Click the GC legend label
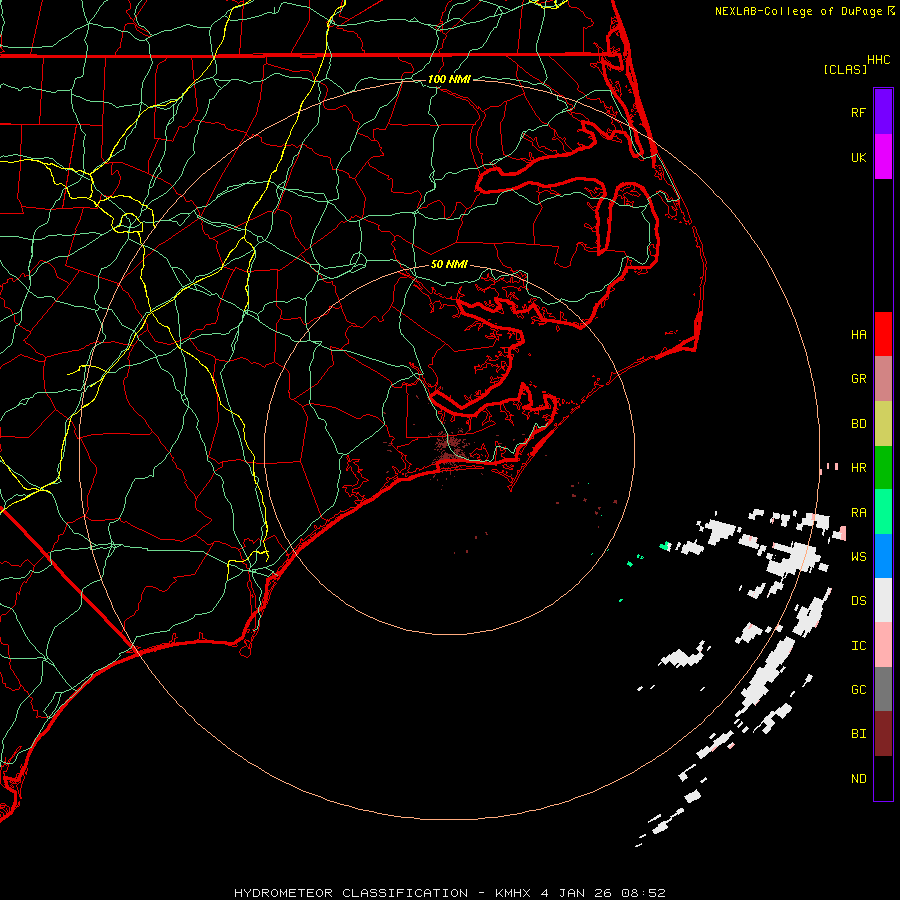Screen dimensions: 900x900 858,689
